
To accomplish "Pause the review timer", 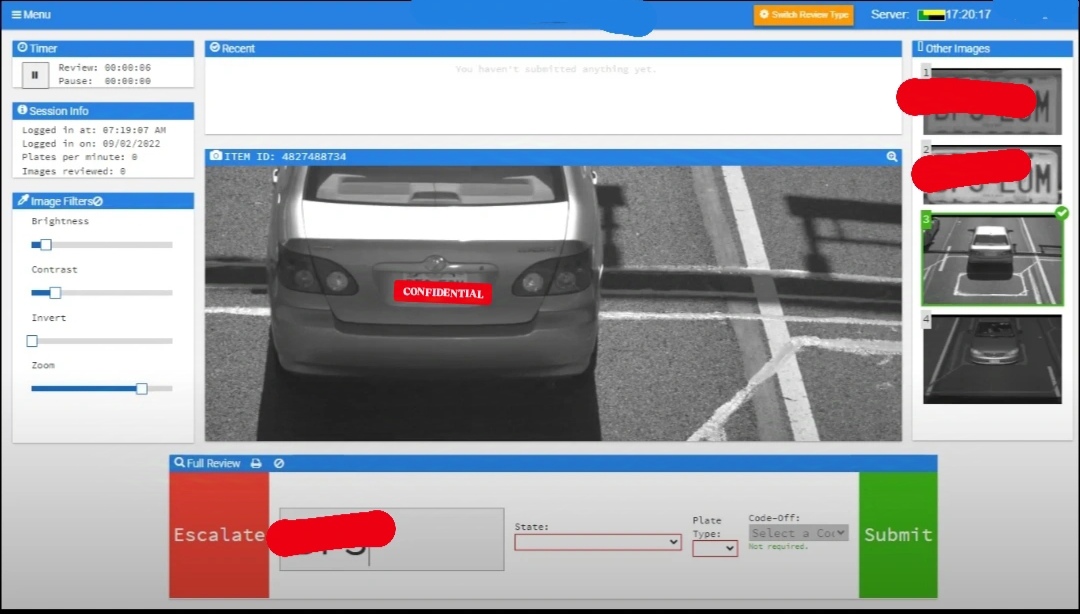I will pos(35,74).
